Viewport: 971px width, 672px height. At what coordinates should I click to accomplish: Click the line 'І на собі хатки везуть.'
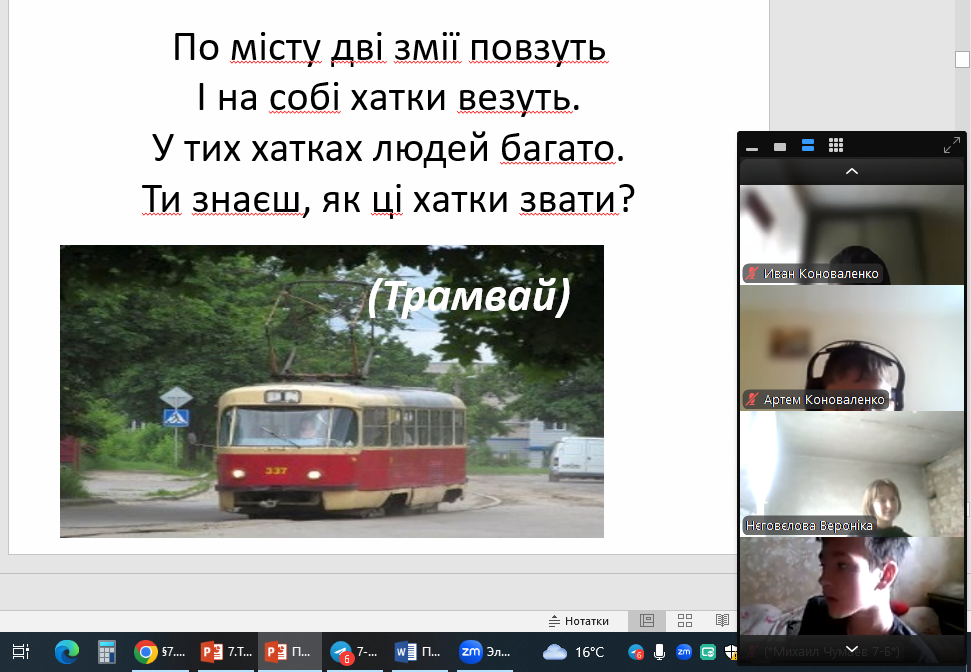point(389,97)
